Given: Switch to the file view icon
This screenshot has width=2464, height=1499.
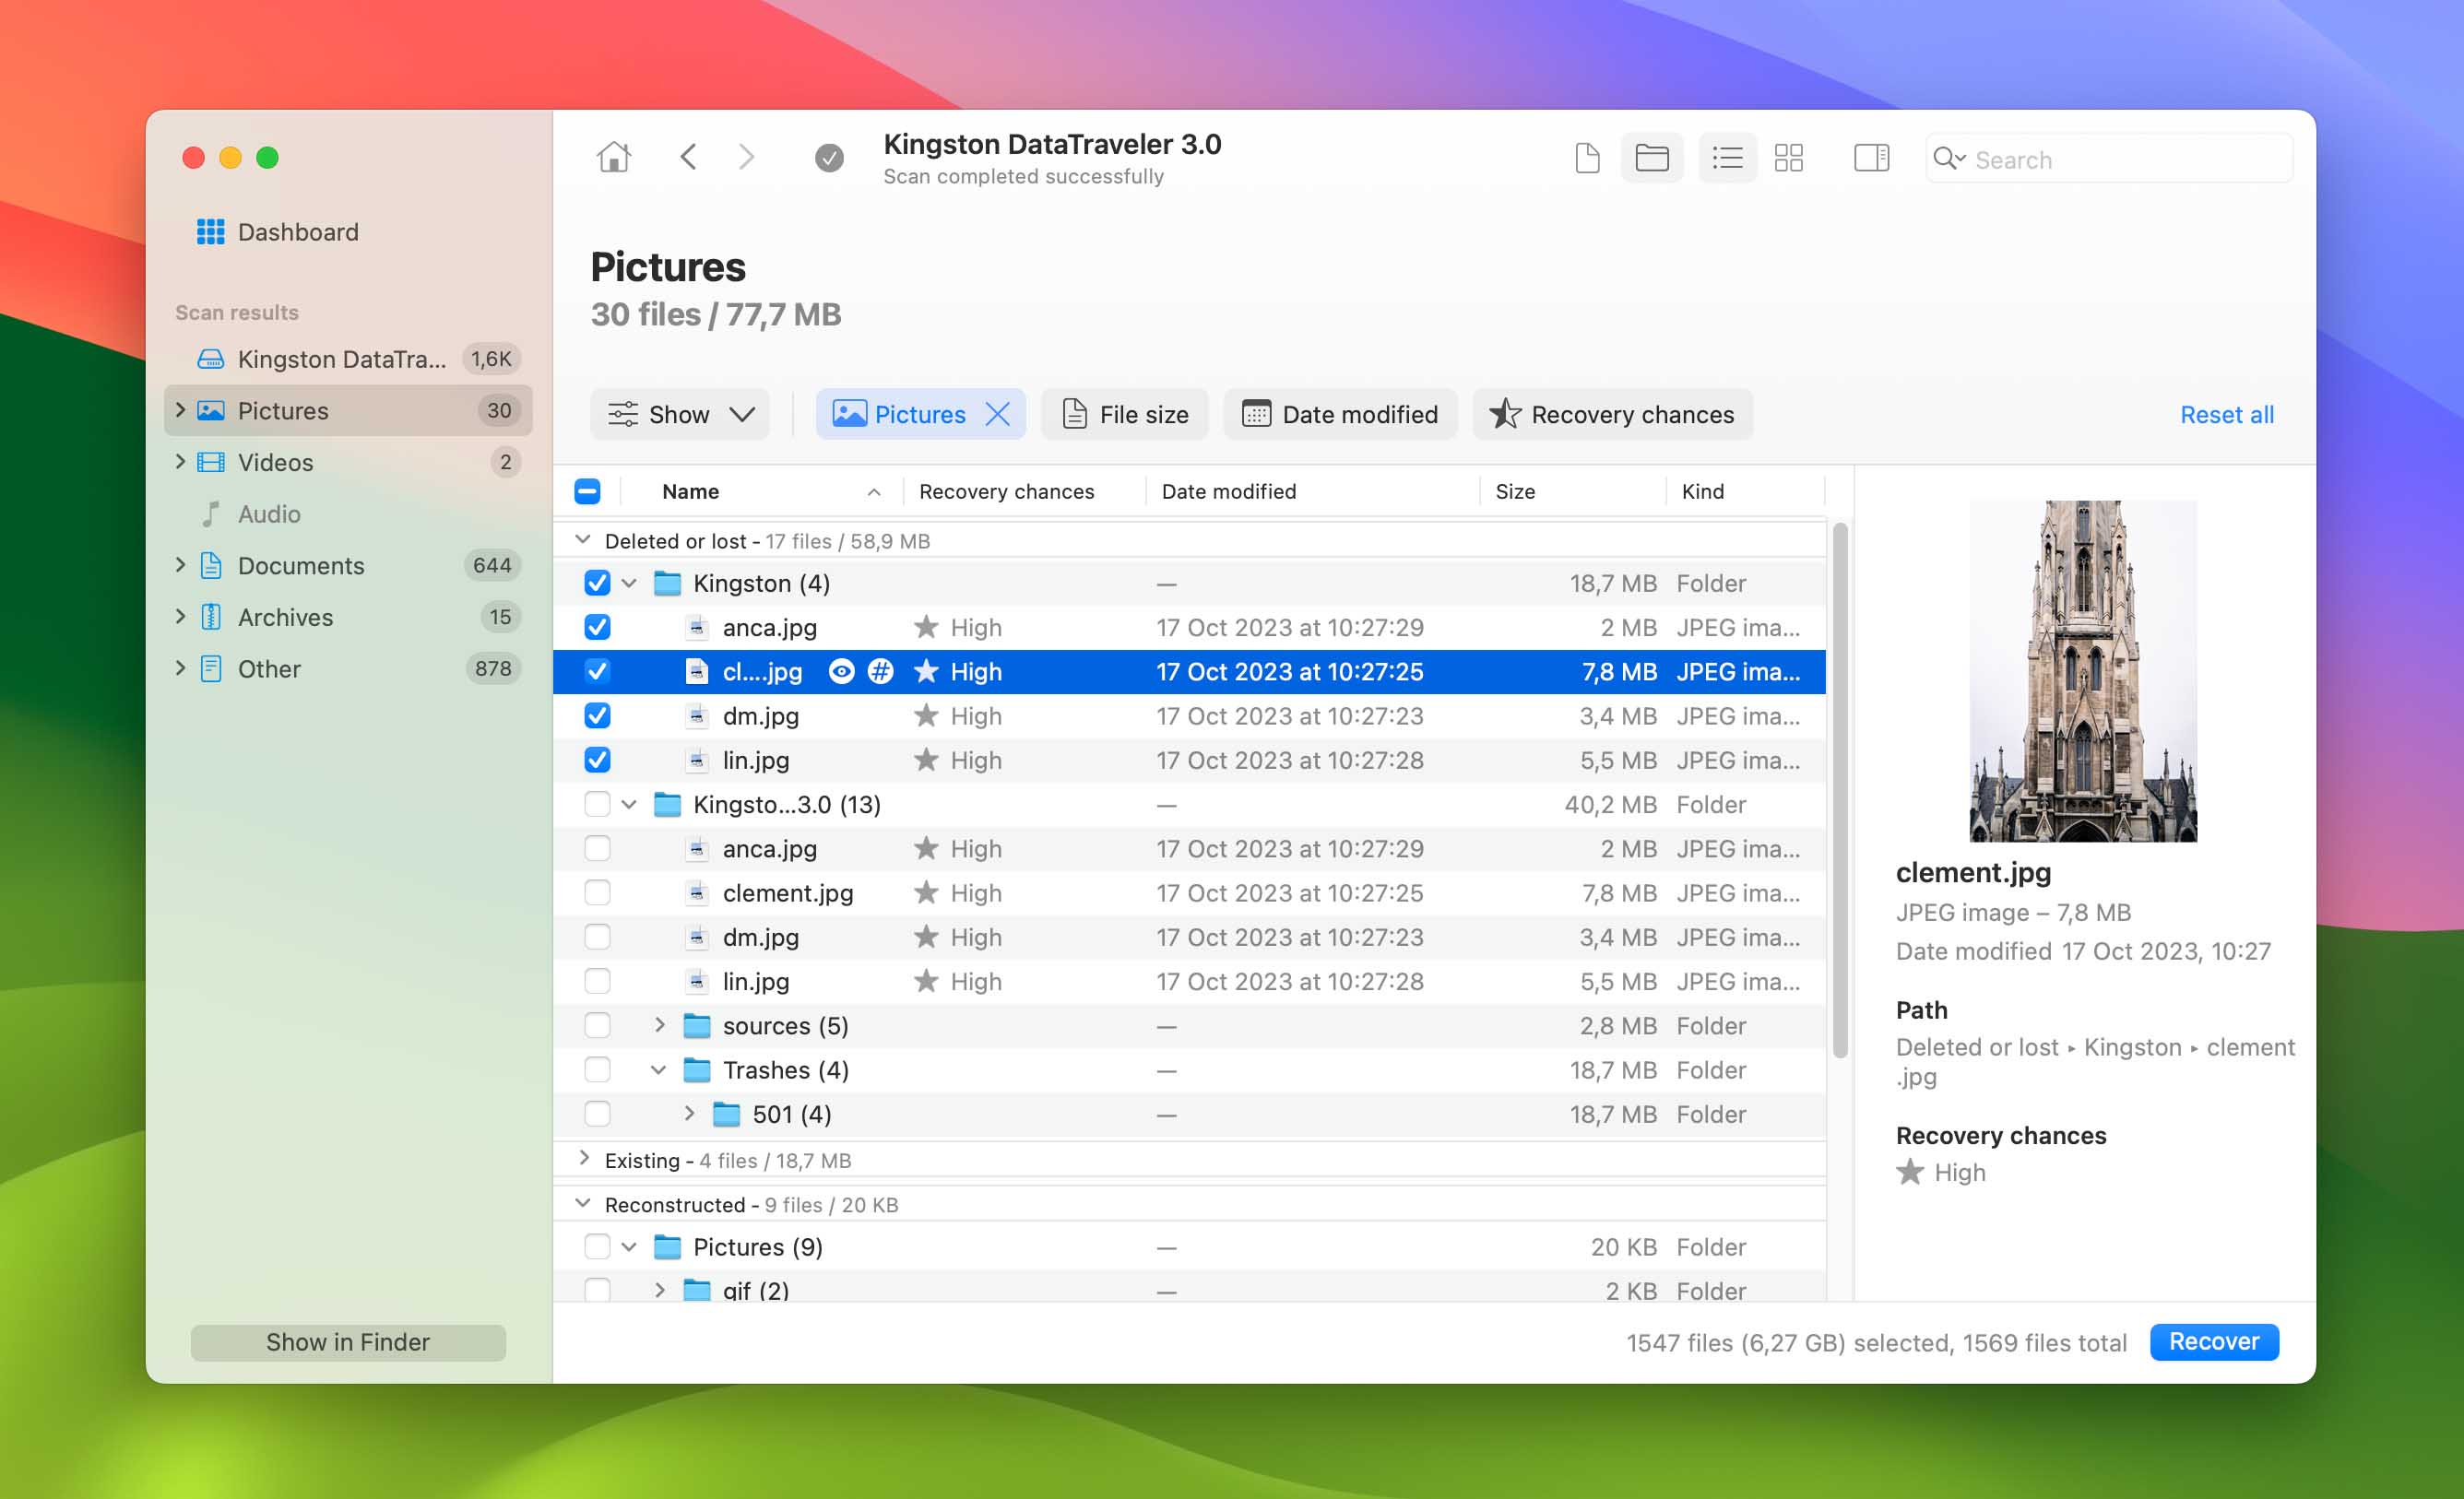Looking at the screenshot, I should [1587, 158].
